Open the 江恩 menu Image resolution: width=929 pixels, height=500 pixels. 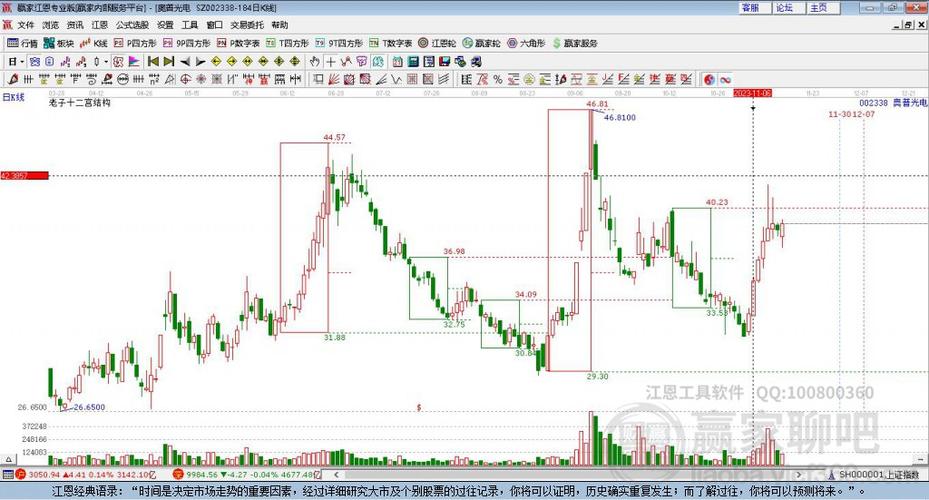[100, 25]
